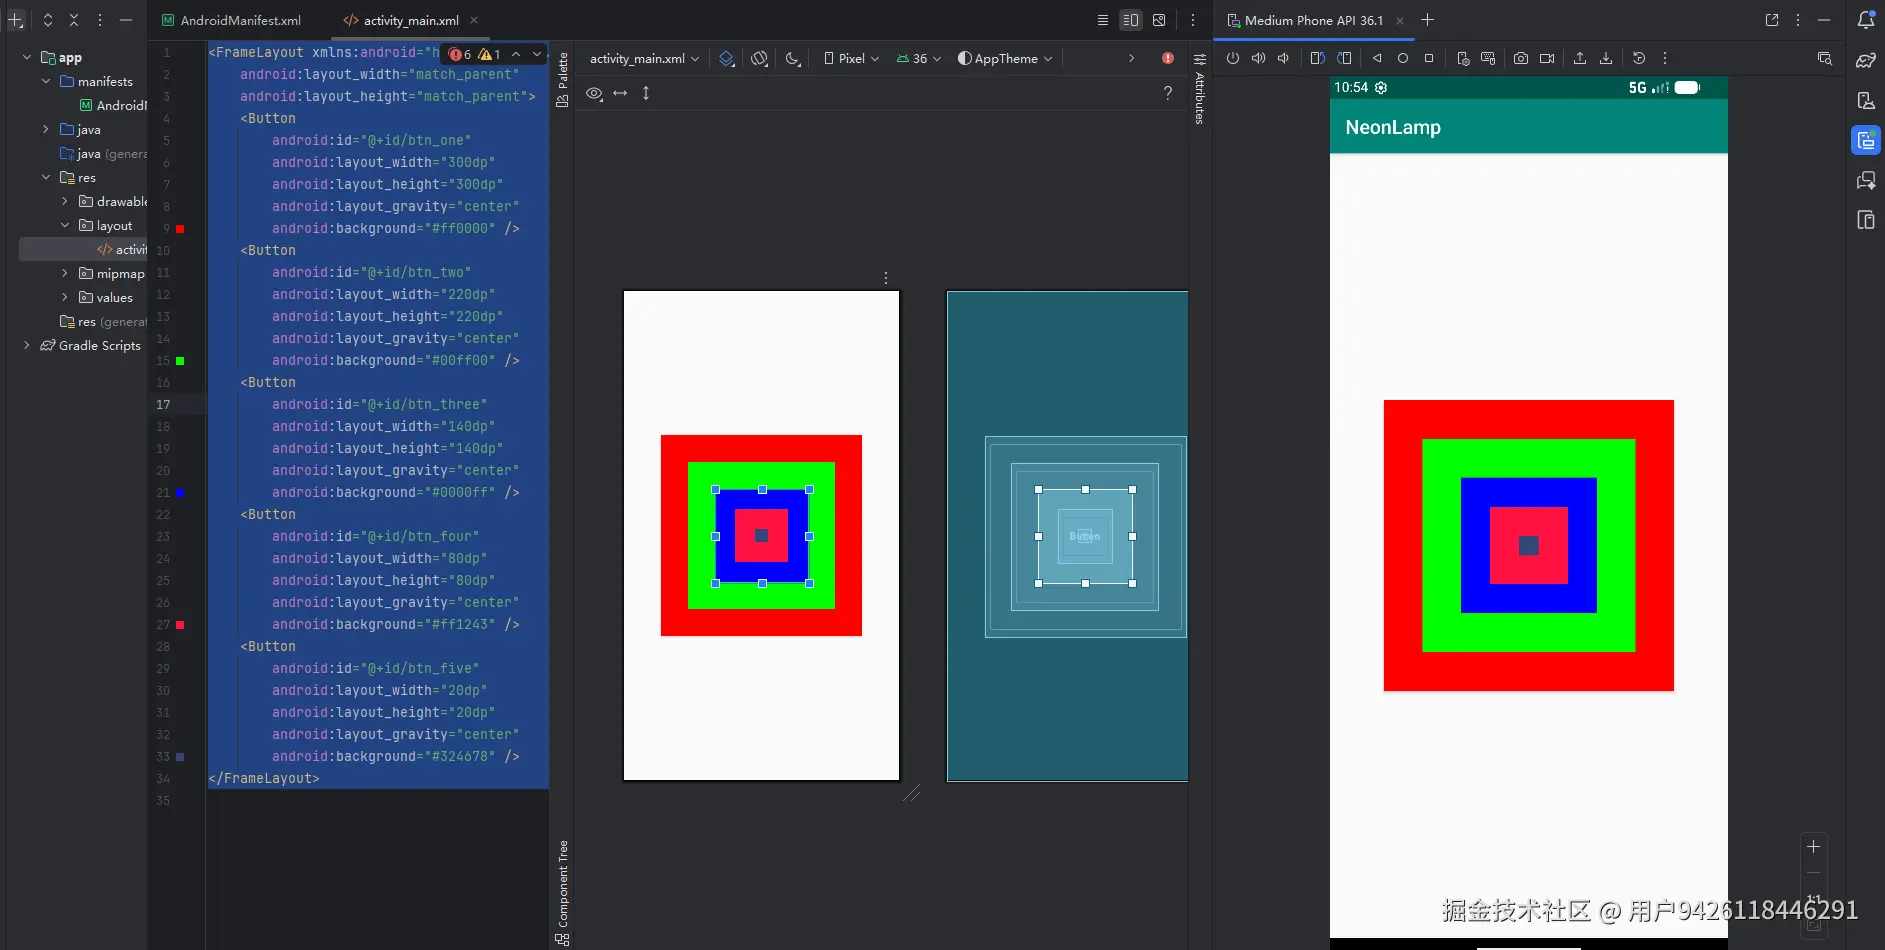Start an emulator screen recording
1885x950 pixels.
pyautogui.click(x=1547, y=58)
